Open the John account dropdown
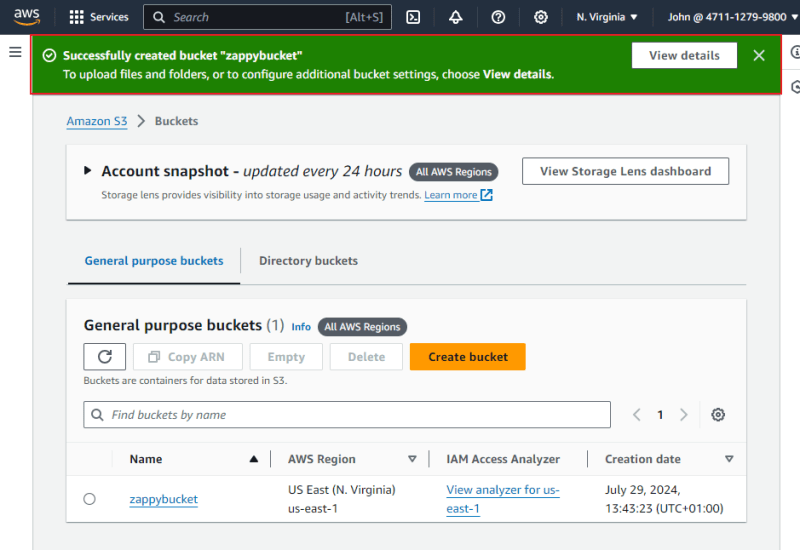800x550 pixels. [733, 17]
